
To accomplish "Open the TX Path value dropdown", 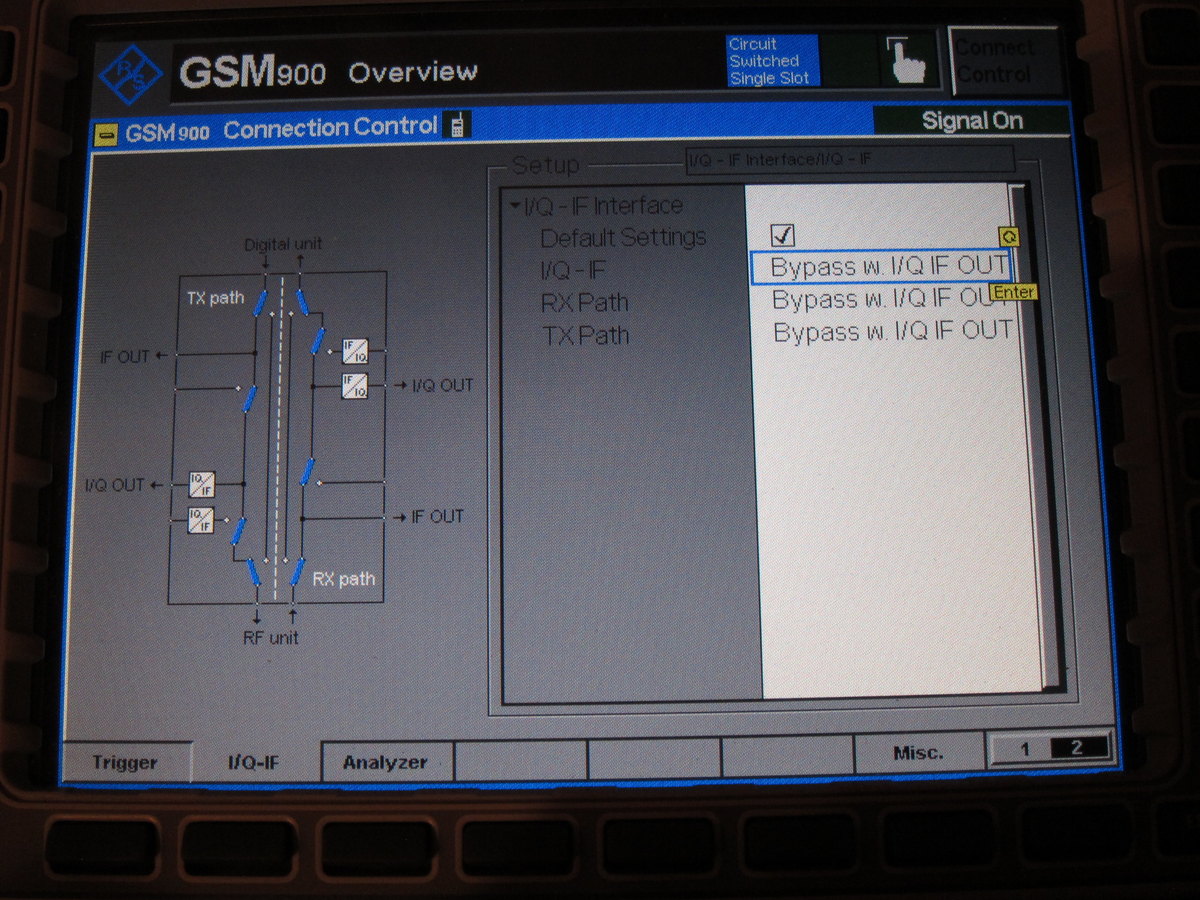I will coord(892,331).
